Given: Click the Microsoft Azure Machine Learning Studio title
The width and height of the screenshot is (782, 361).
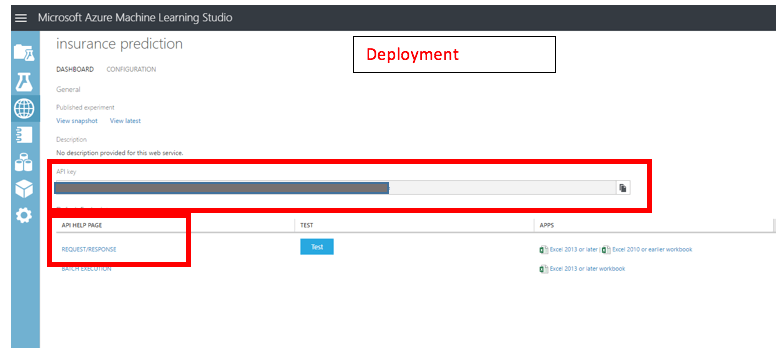Looking at the screenshot, I should tap(135, 18).
